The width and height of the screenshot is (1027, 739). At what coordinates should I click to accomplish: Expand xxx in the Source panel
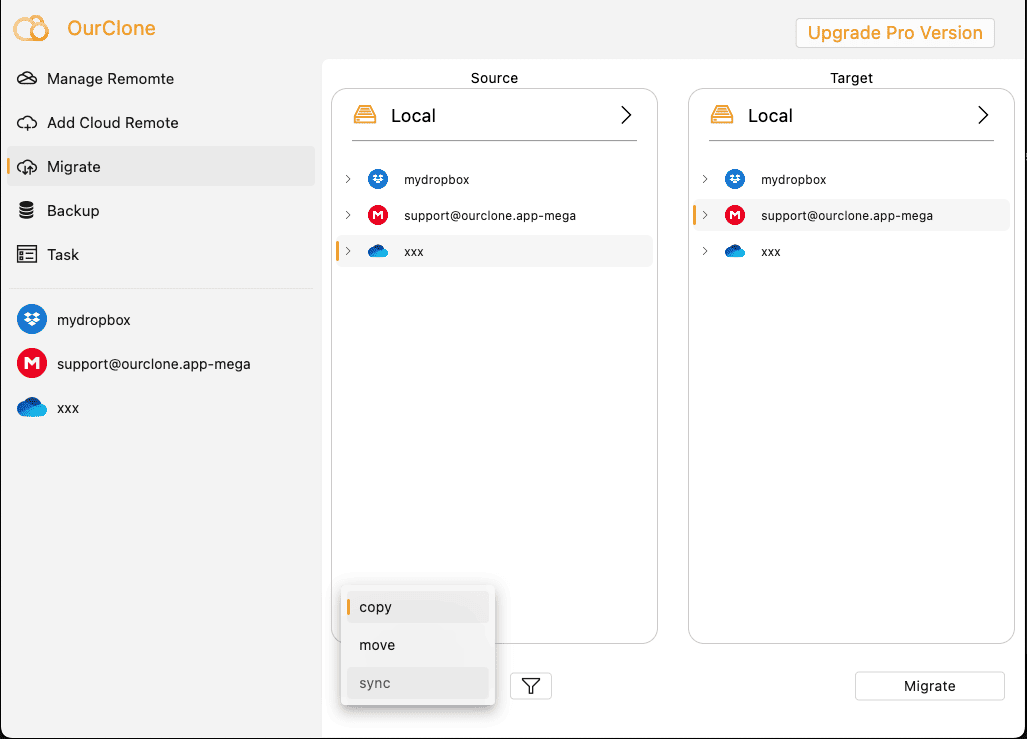(x=348, y=251)
